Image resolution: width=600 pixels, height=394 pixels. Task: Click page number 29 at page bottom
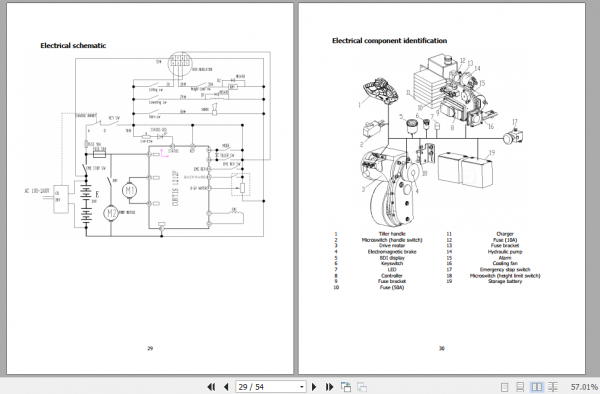coord(150,348)
